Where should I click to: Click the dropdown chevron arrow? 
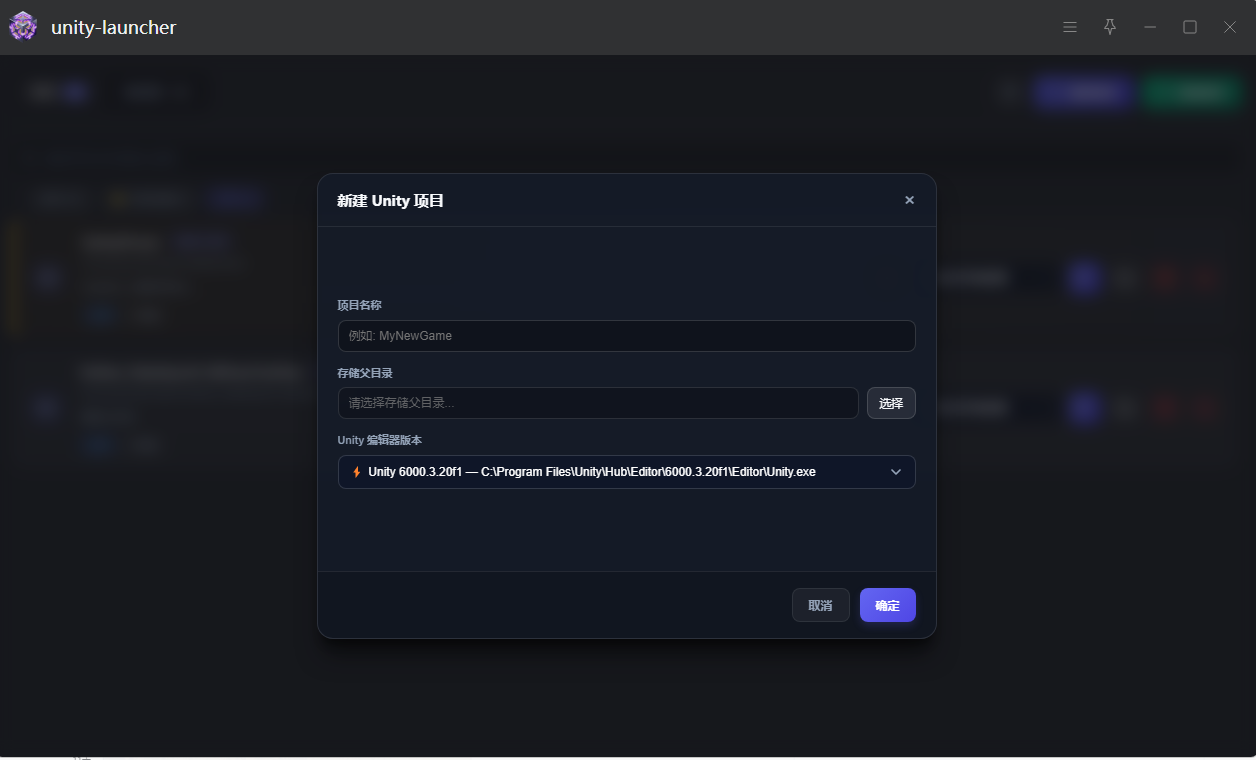[x=896, y=472]
